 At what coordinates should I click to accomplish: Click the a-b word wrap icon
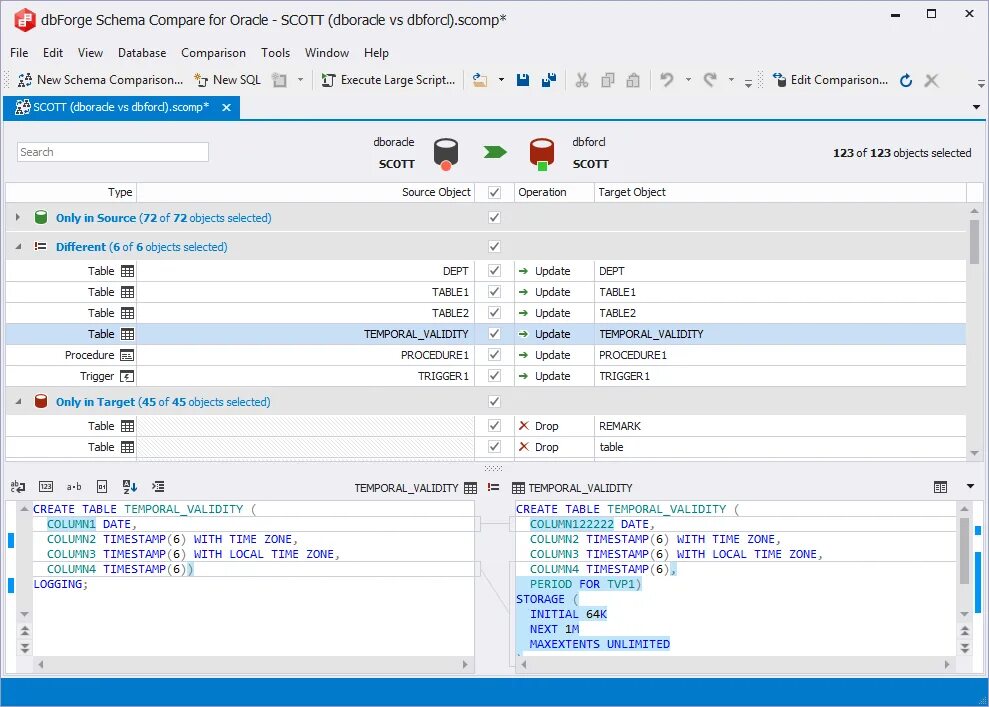[74, 486]
